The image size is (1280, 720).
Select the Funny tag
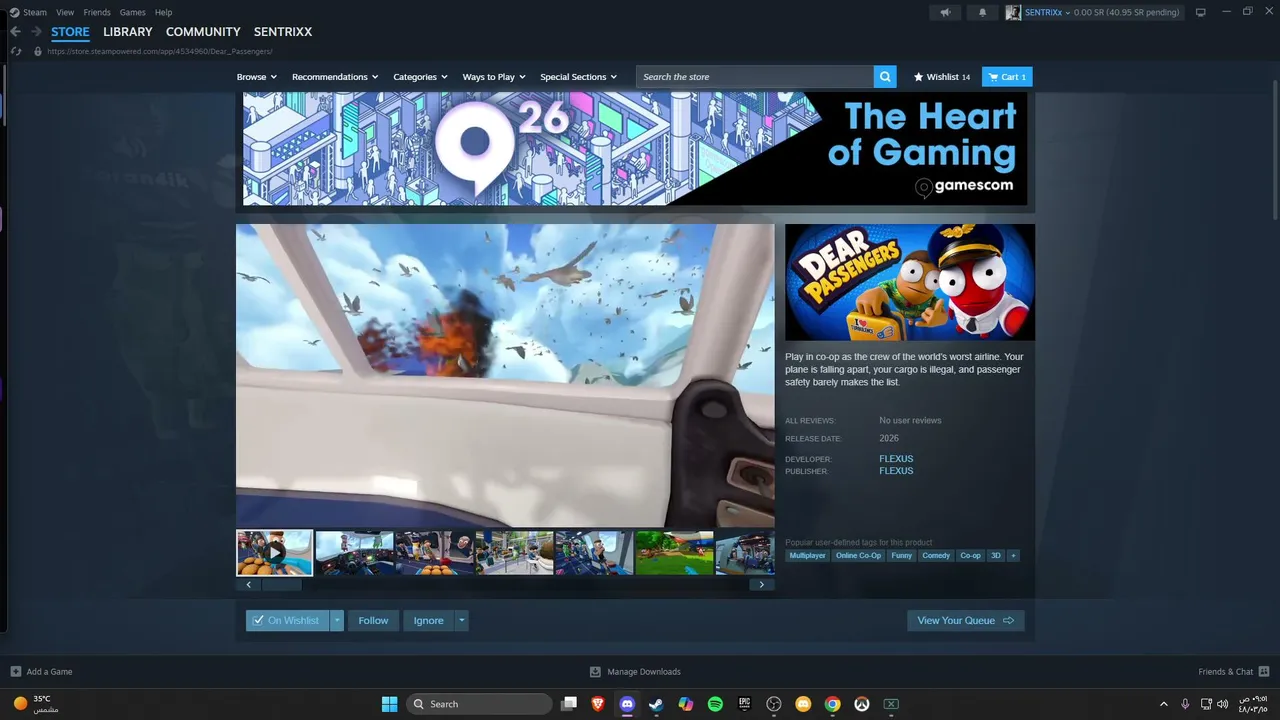[902, 556]
